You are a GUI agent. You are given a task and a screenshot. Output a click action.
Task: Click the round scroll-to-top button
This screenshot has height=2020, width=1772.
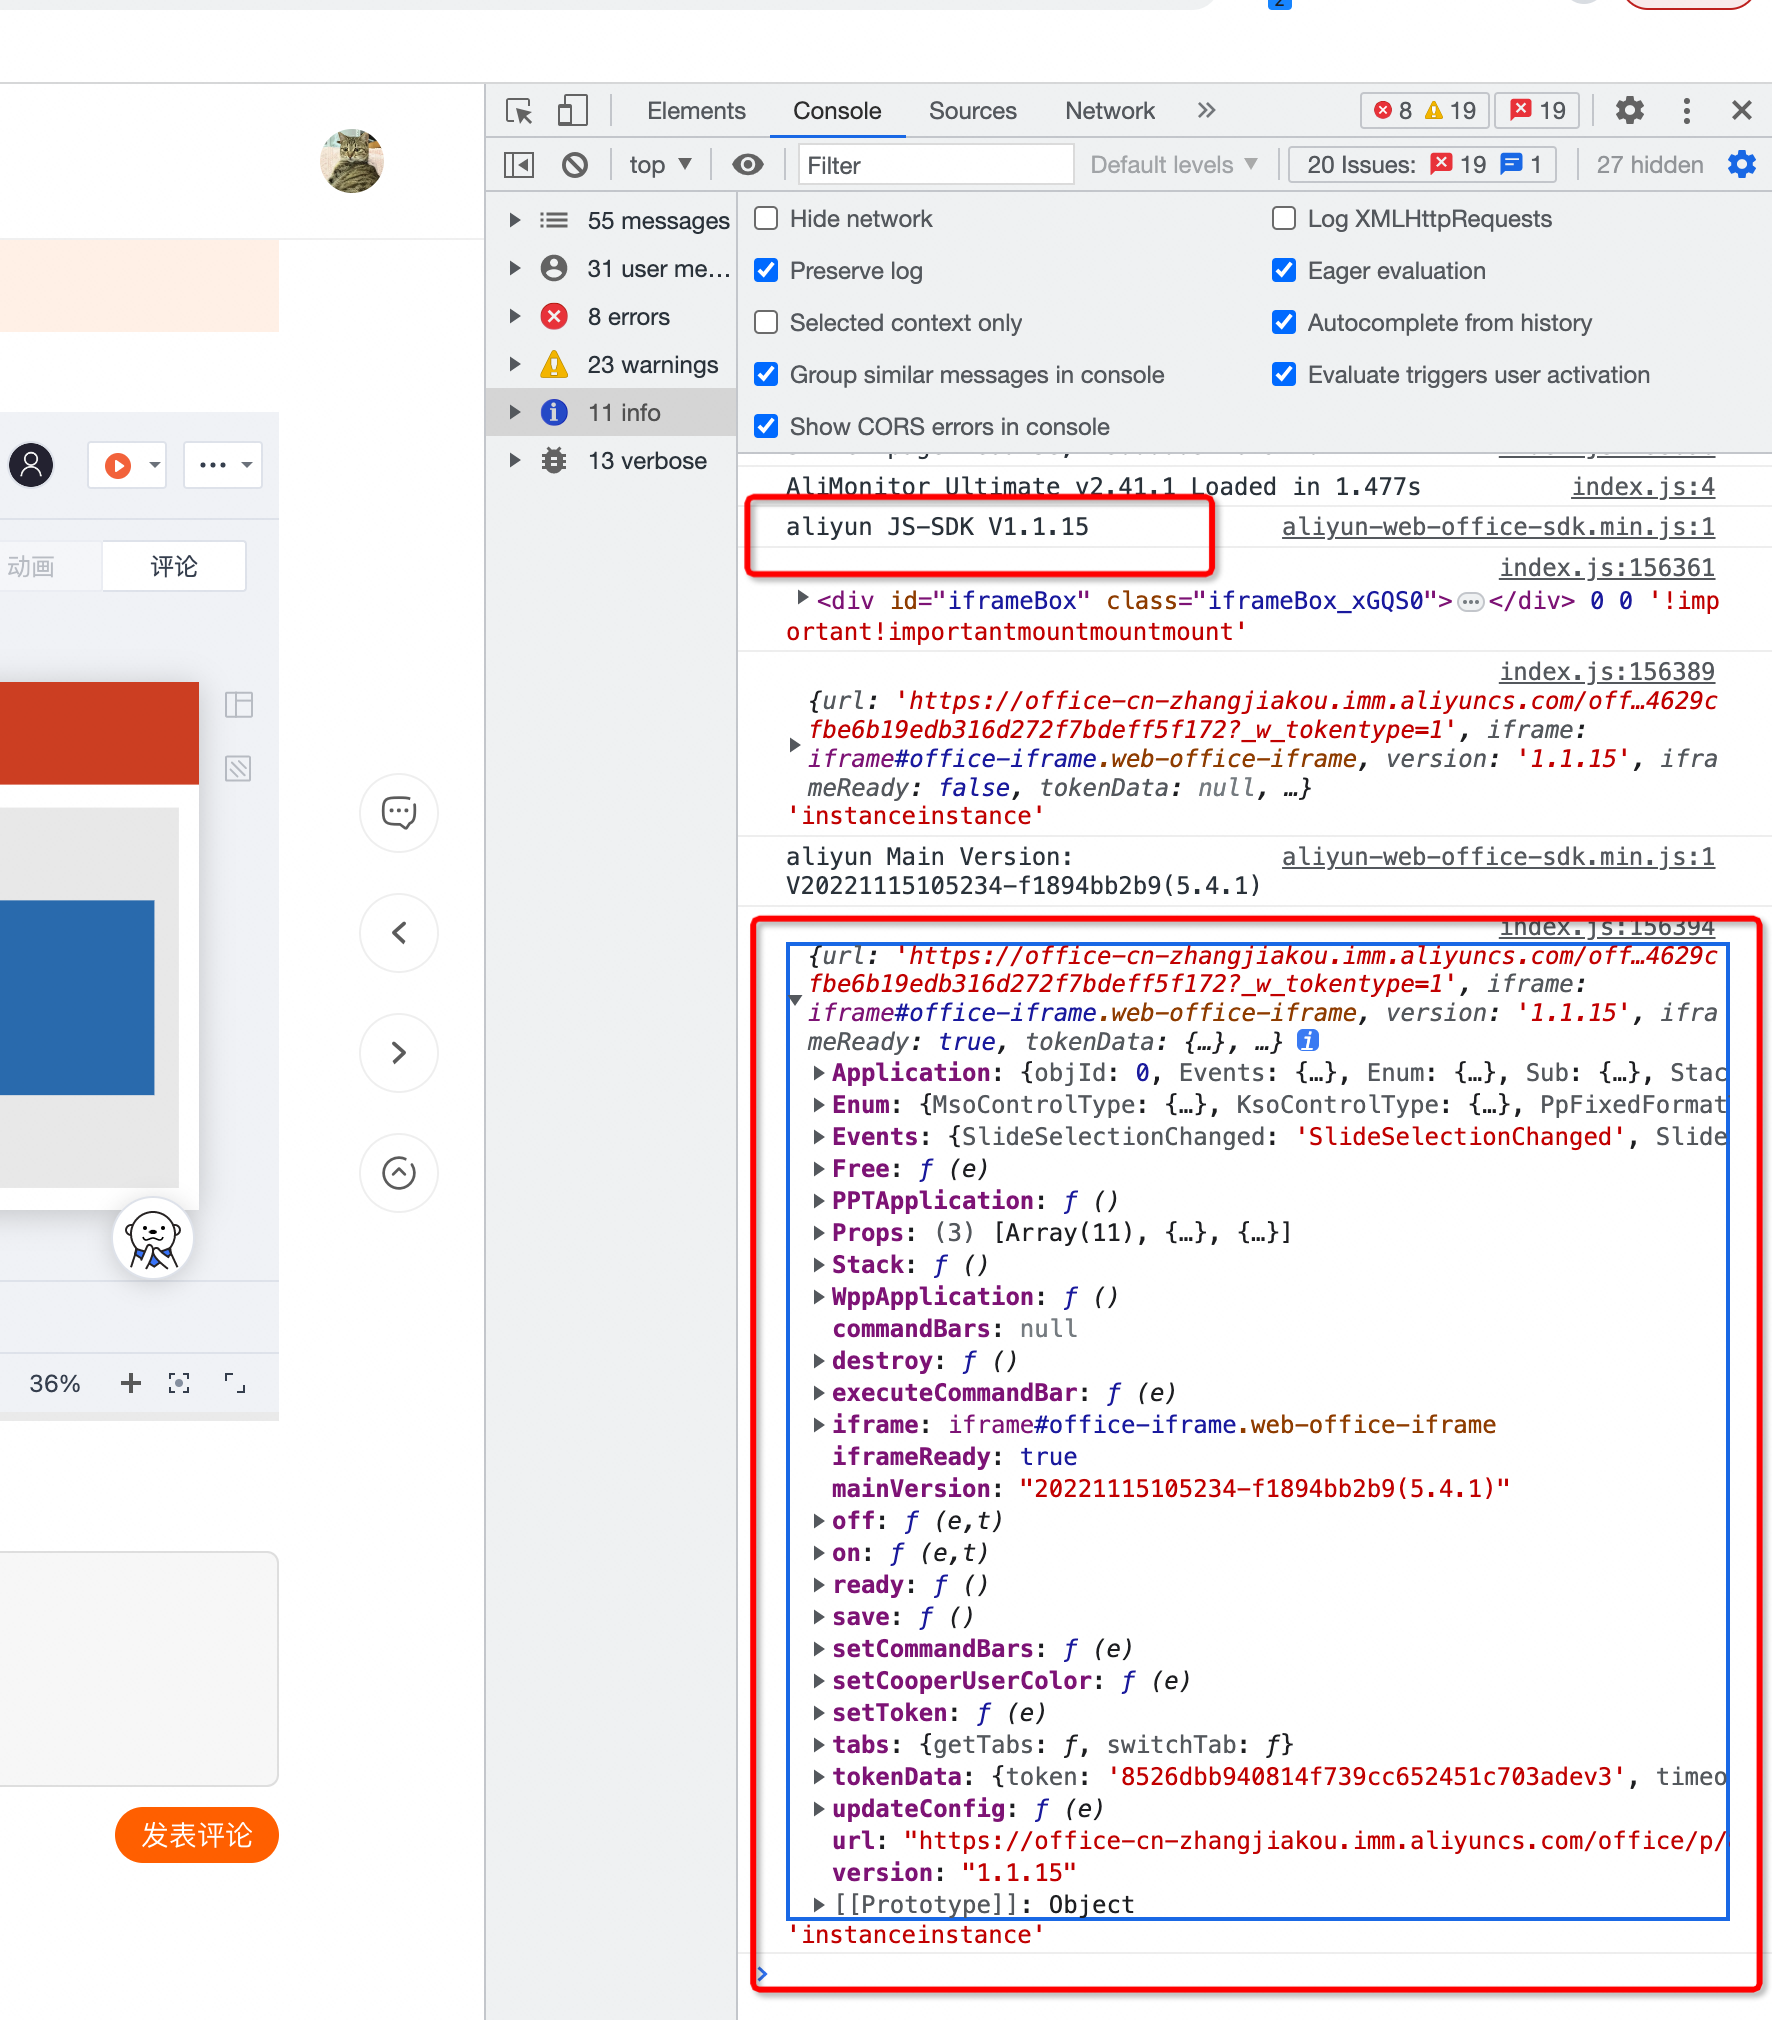point(399,1173)
